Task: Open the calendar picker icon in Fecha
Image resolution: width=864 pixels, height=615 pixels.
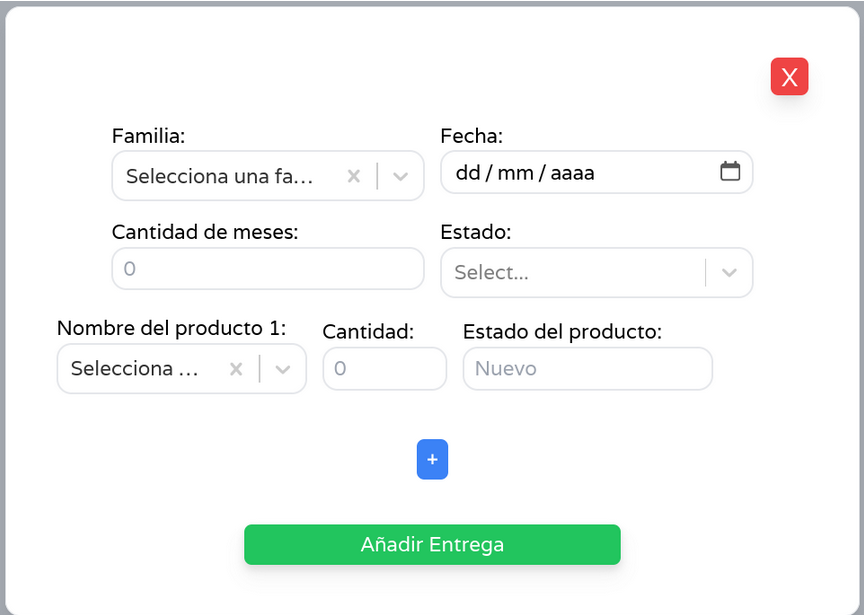Action: point(730,171)
